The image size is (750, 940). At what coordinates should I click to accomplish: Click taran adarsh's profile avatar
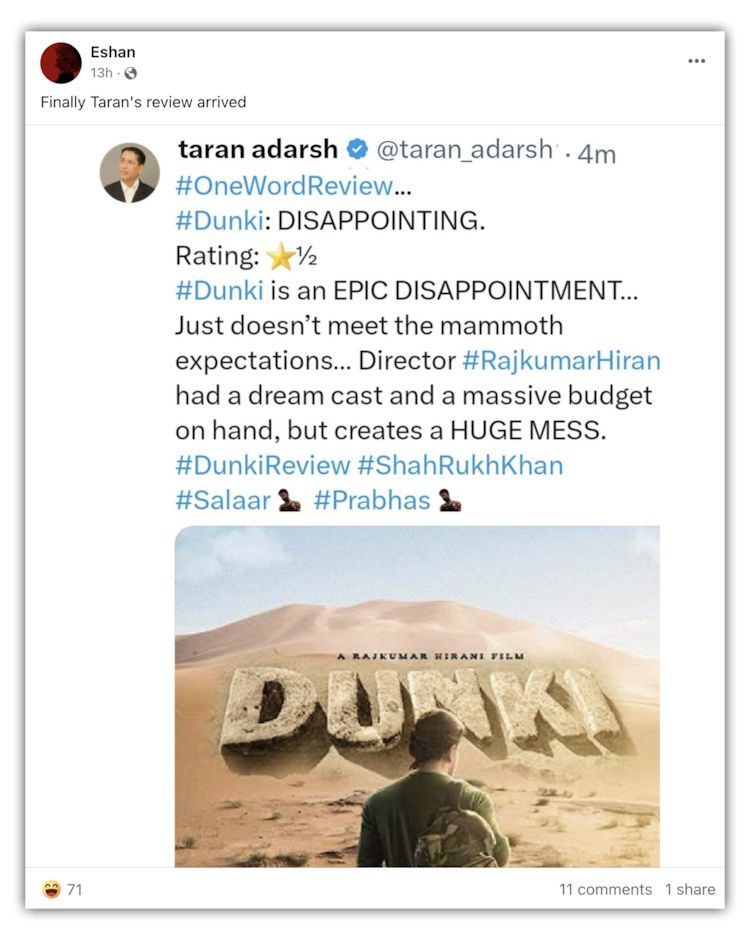click(x=130, y=172)
